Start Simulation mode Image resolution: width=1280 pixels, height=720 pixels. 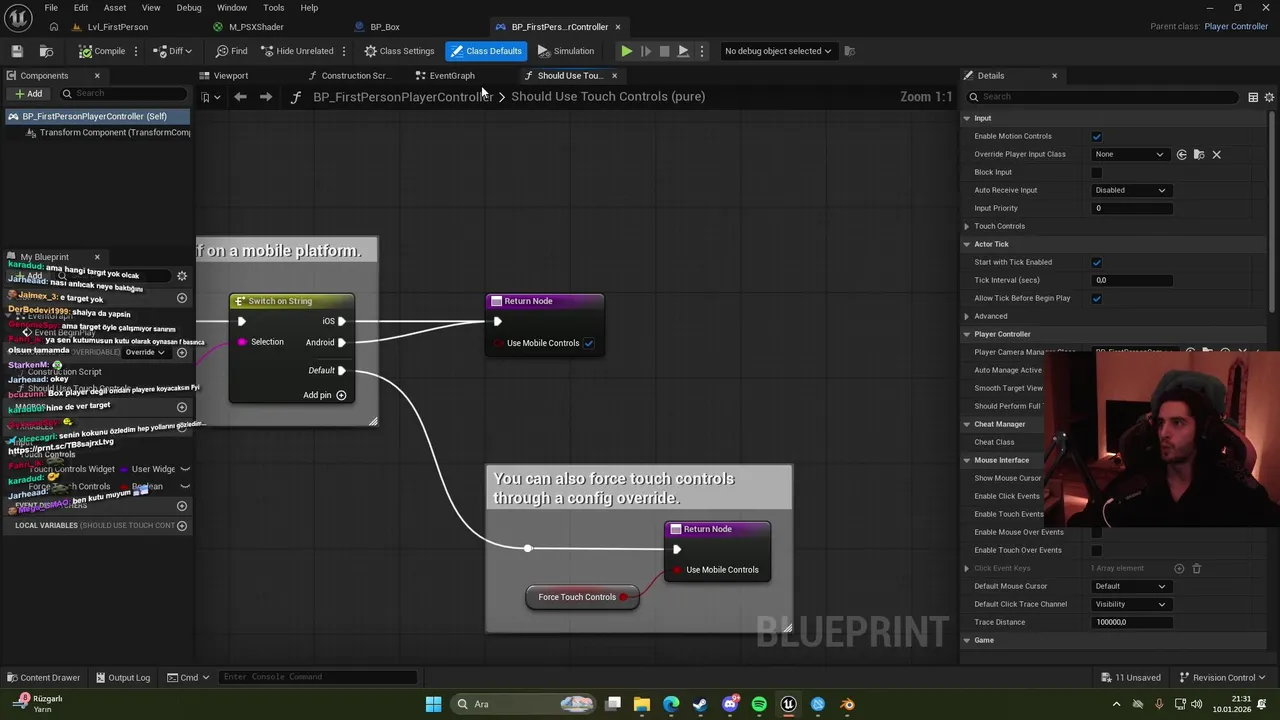coord(566,51)
